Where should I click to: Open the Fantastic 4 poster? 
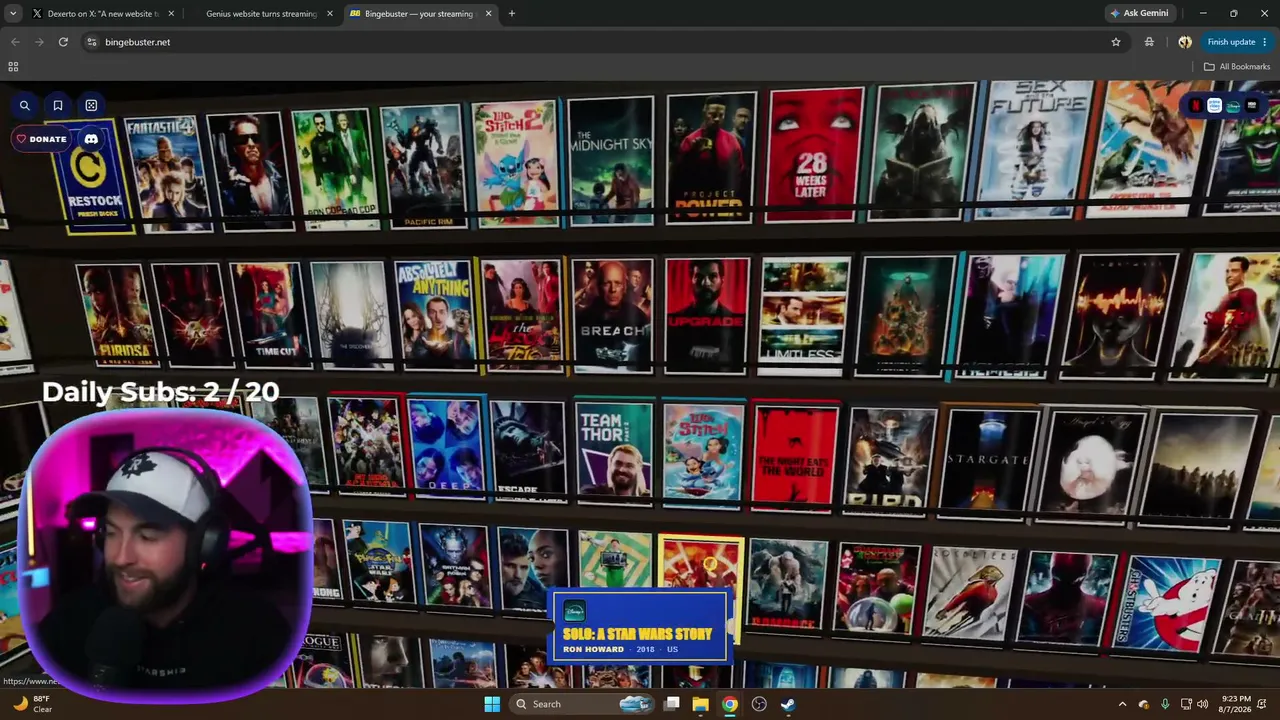pyautogui.click(x=167, y=174)
